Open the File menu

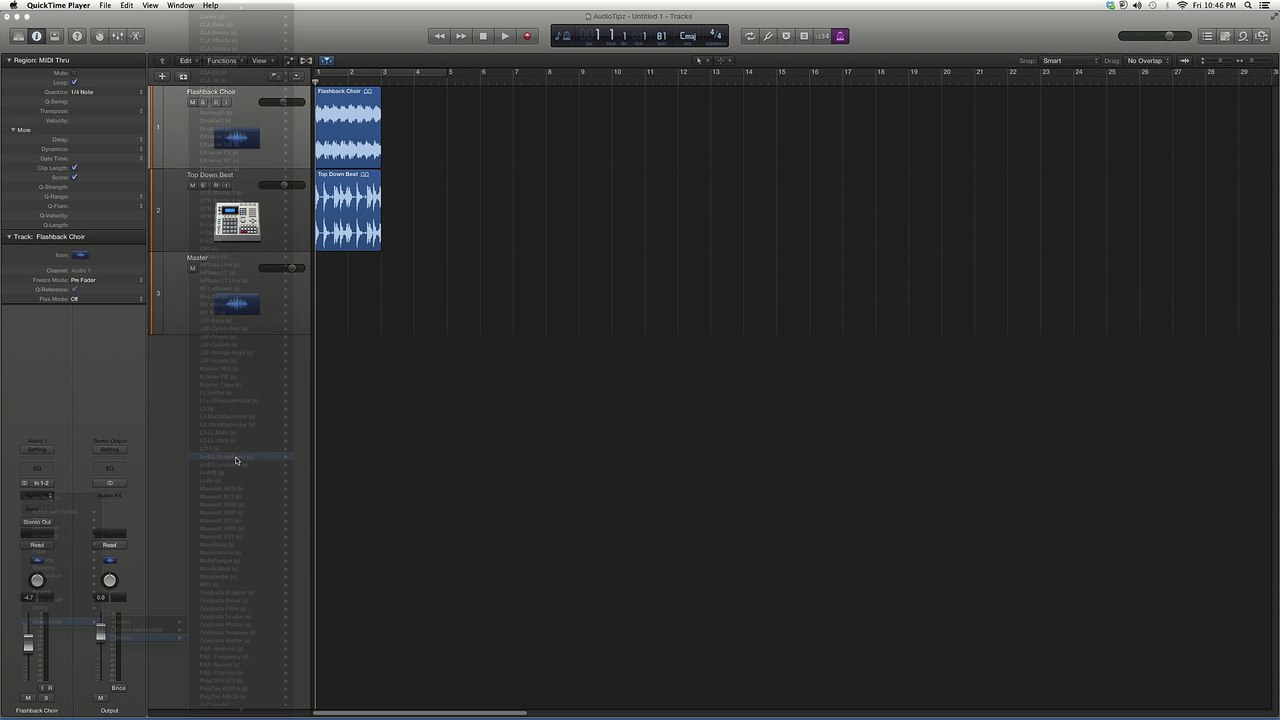105,5
